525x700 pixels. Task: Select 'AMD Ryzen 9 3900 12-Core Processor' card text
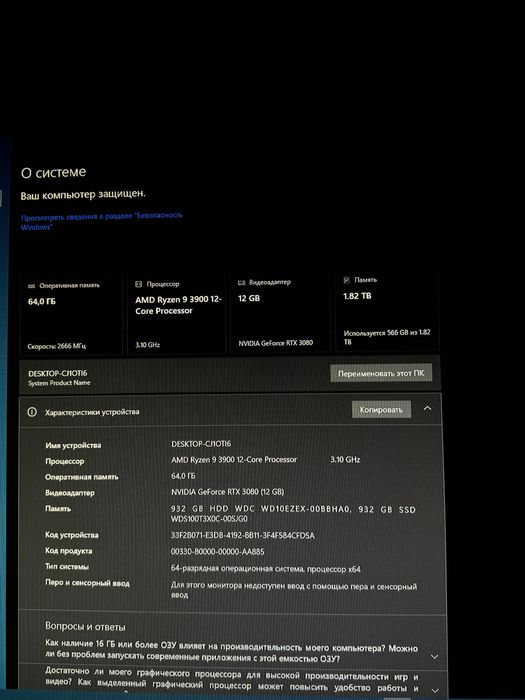click(179, 305)
